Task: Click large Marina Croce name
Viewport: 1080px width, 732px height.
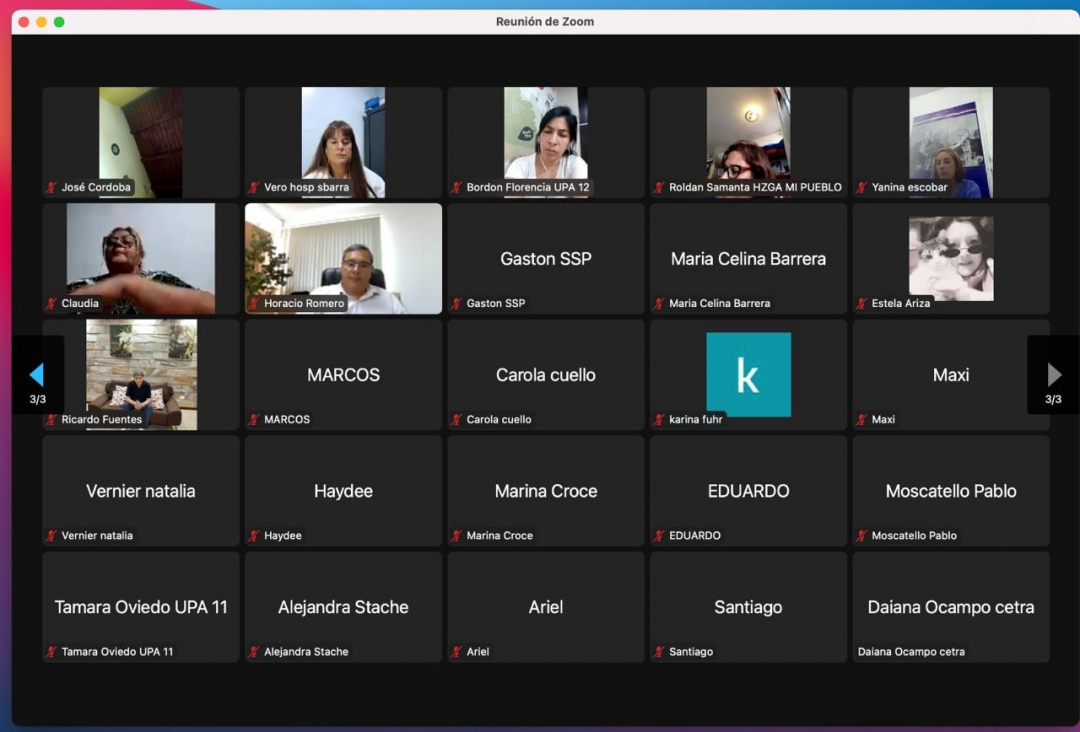Action: tap(546, 491)
